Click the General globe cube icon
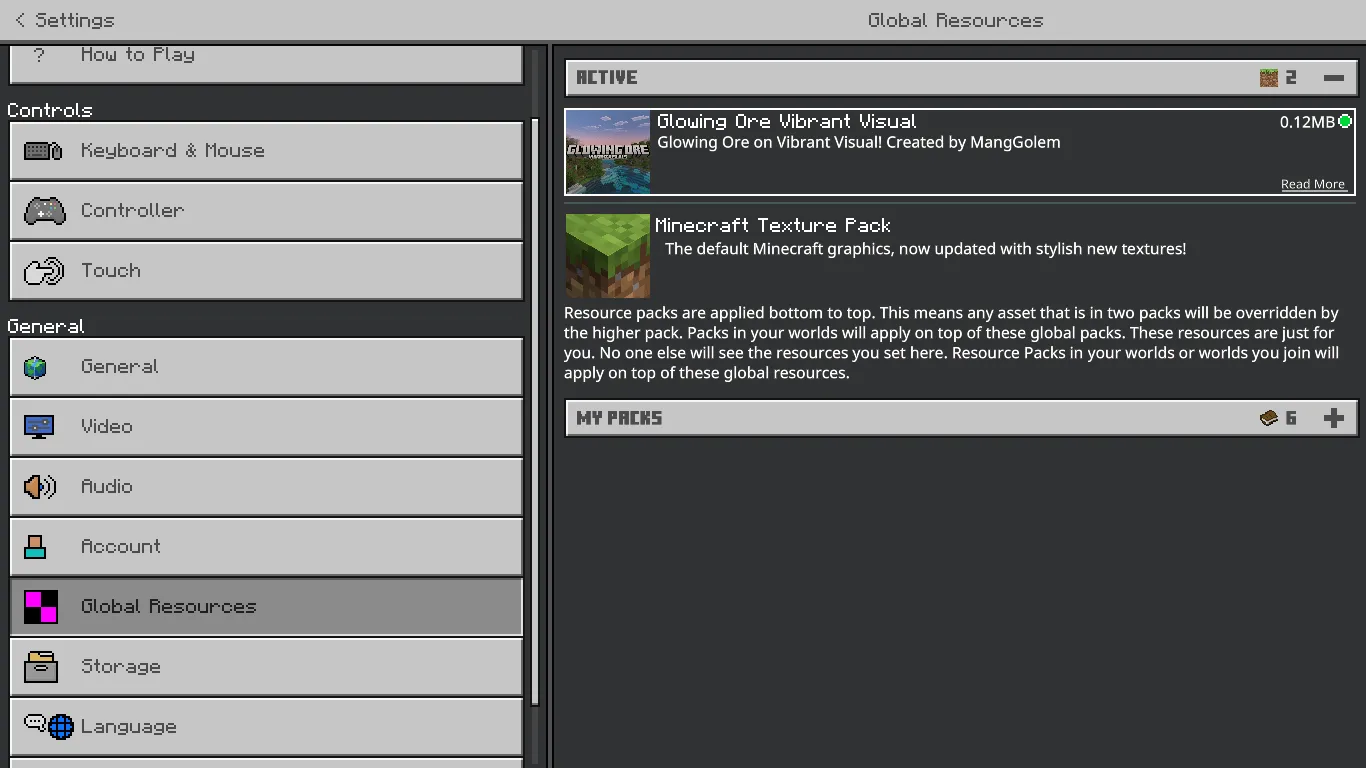 pos(36,367)
